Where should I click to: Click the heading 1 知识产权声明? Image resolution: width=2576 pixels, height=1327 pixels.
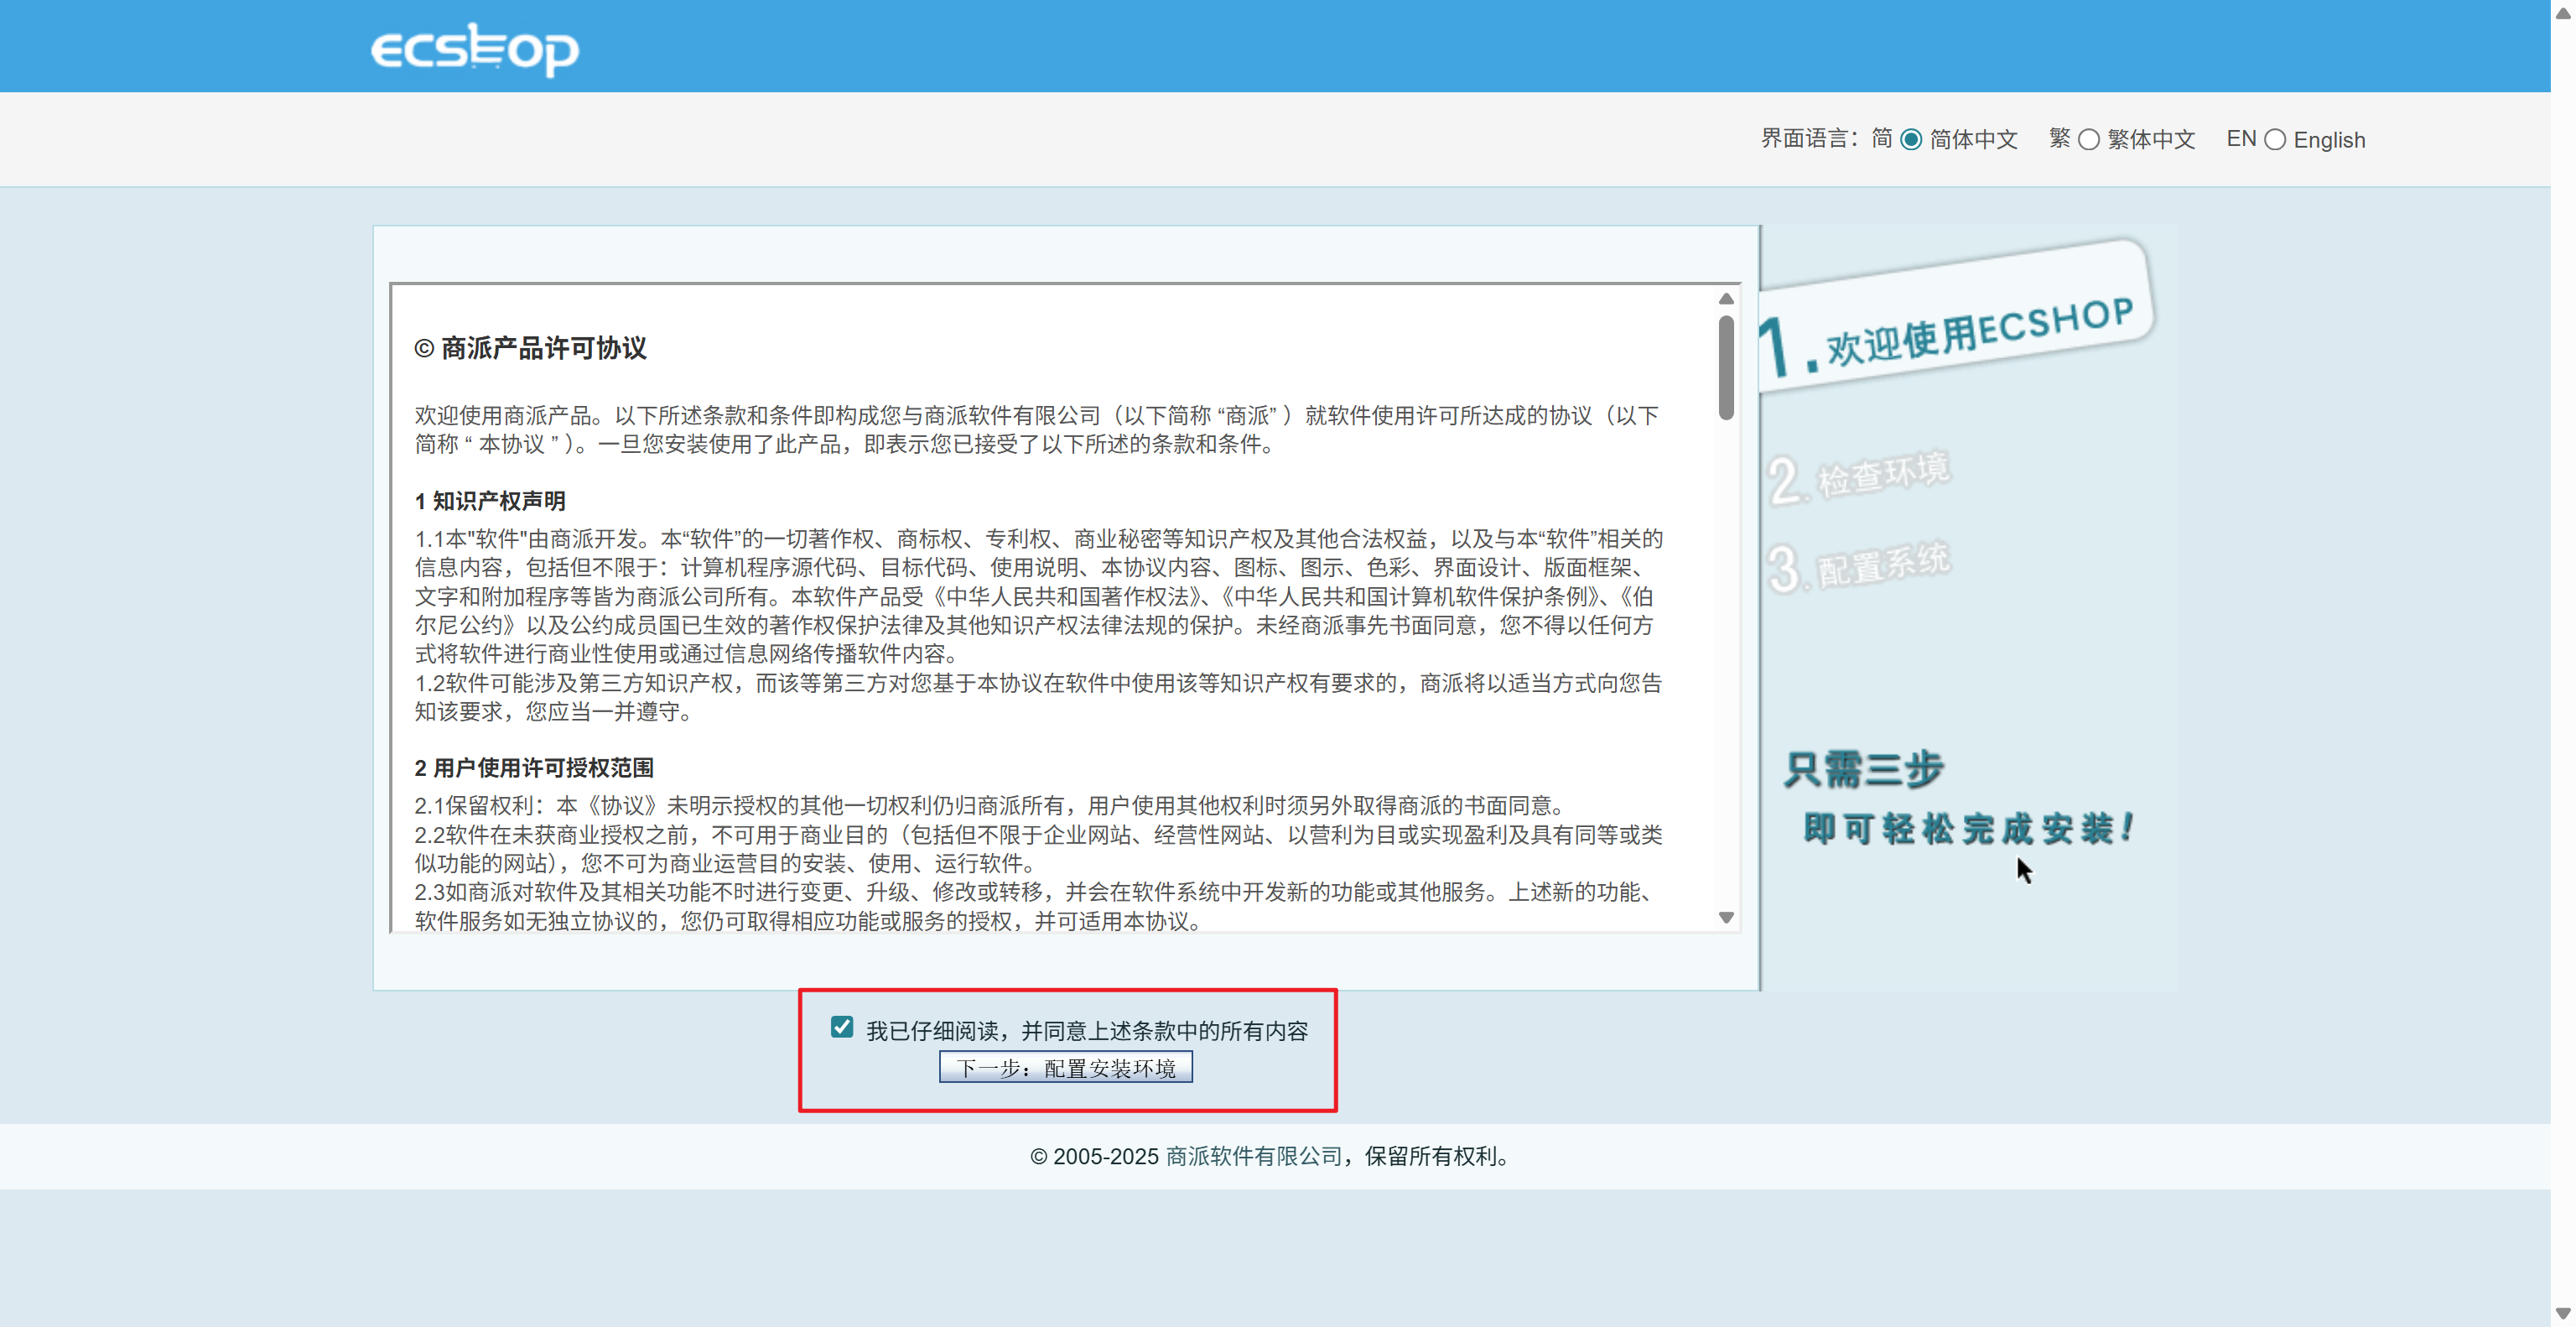pyautogui.click(x=490, y=501)
